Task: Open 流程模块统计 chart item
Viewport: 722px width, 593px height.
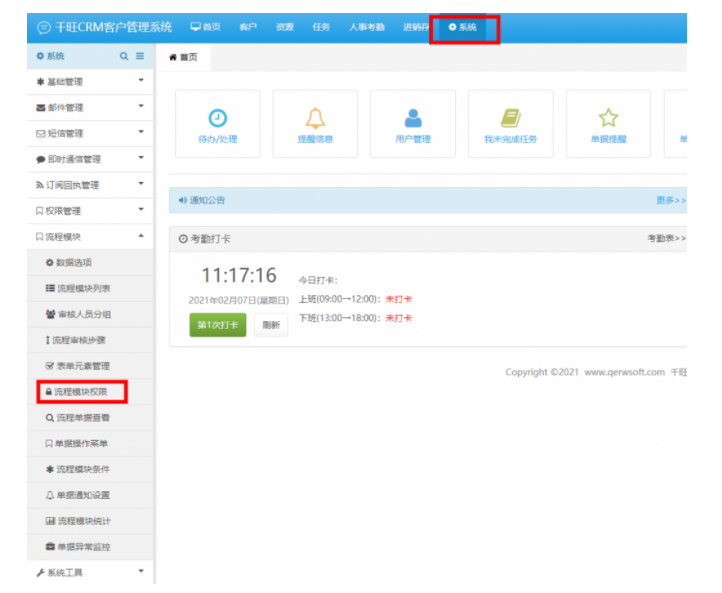Action: [90, 521]
